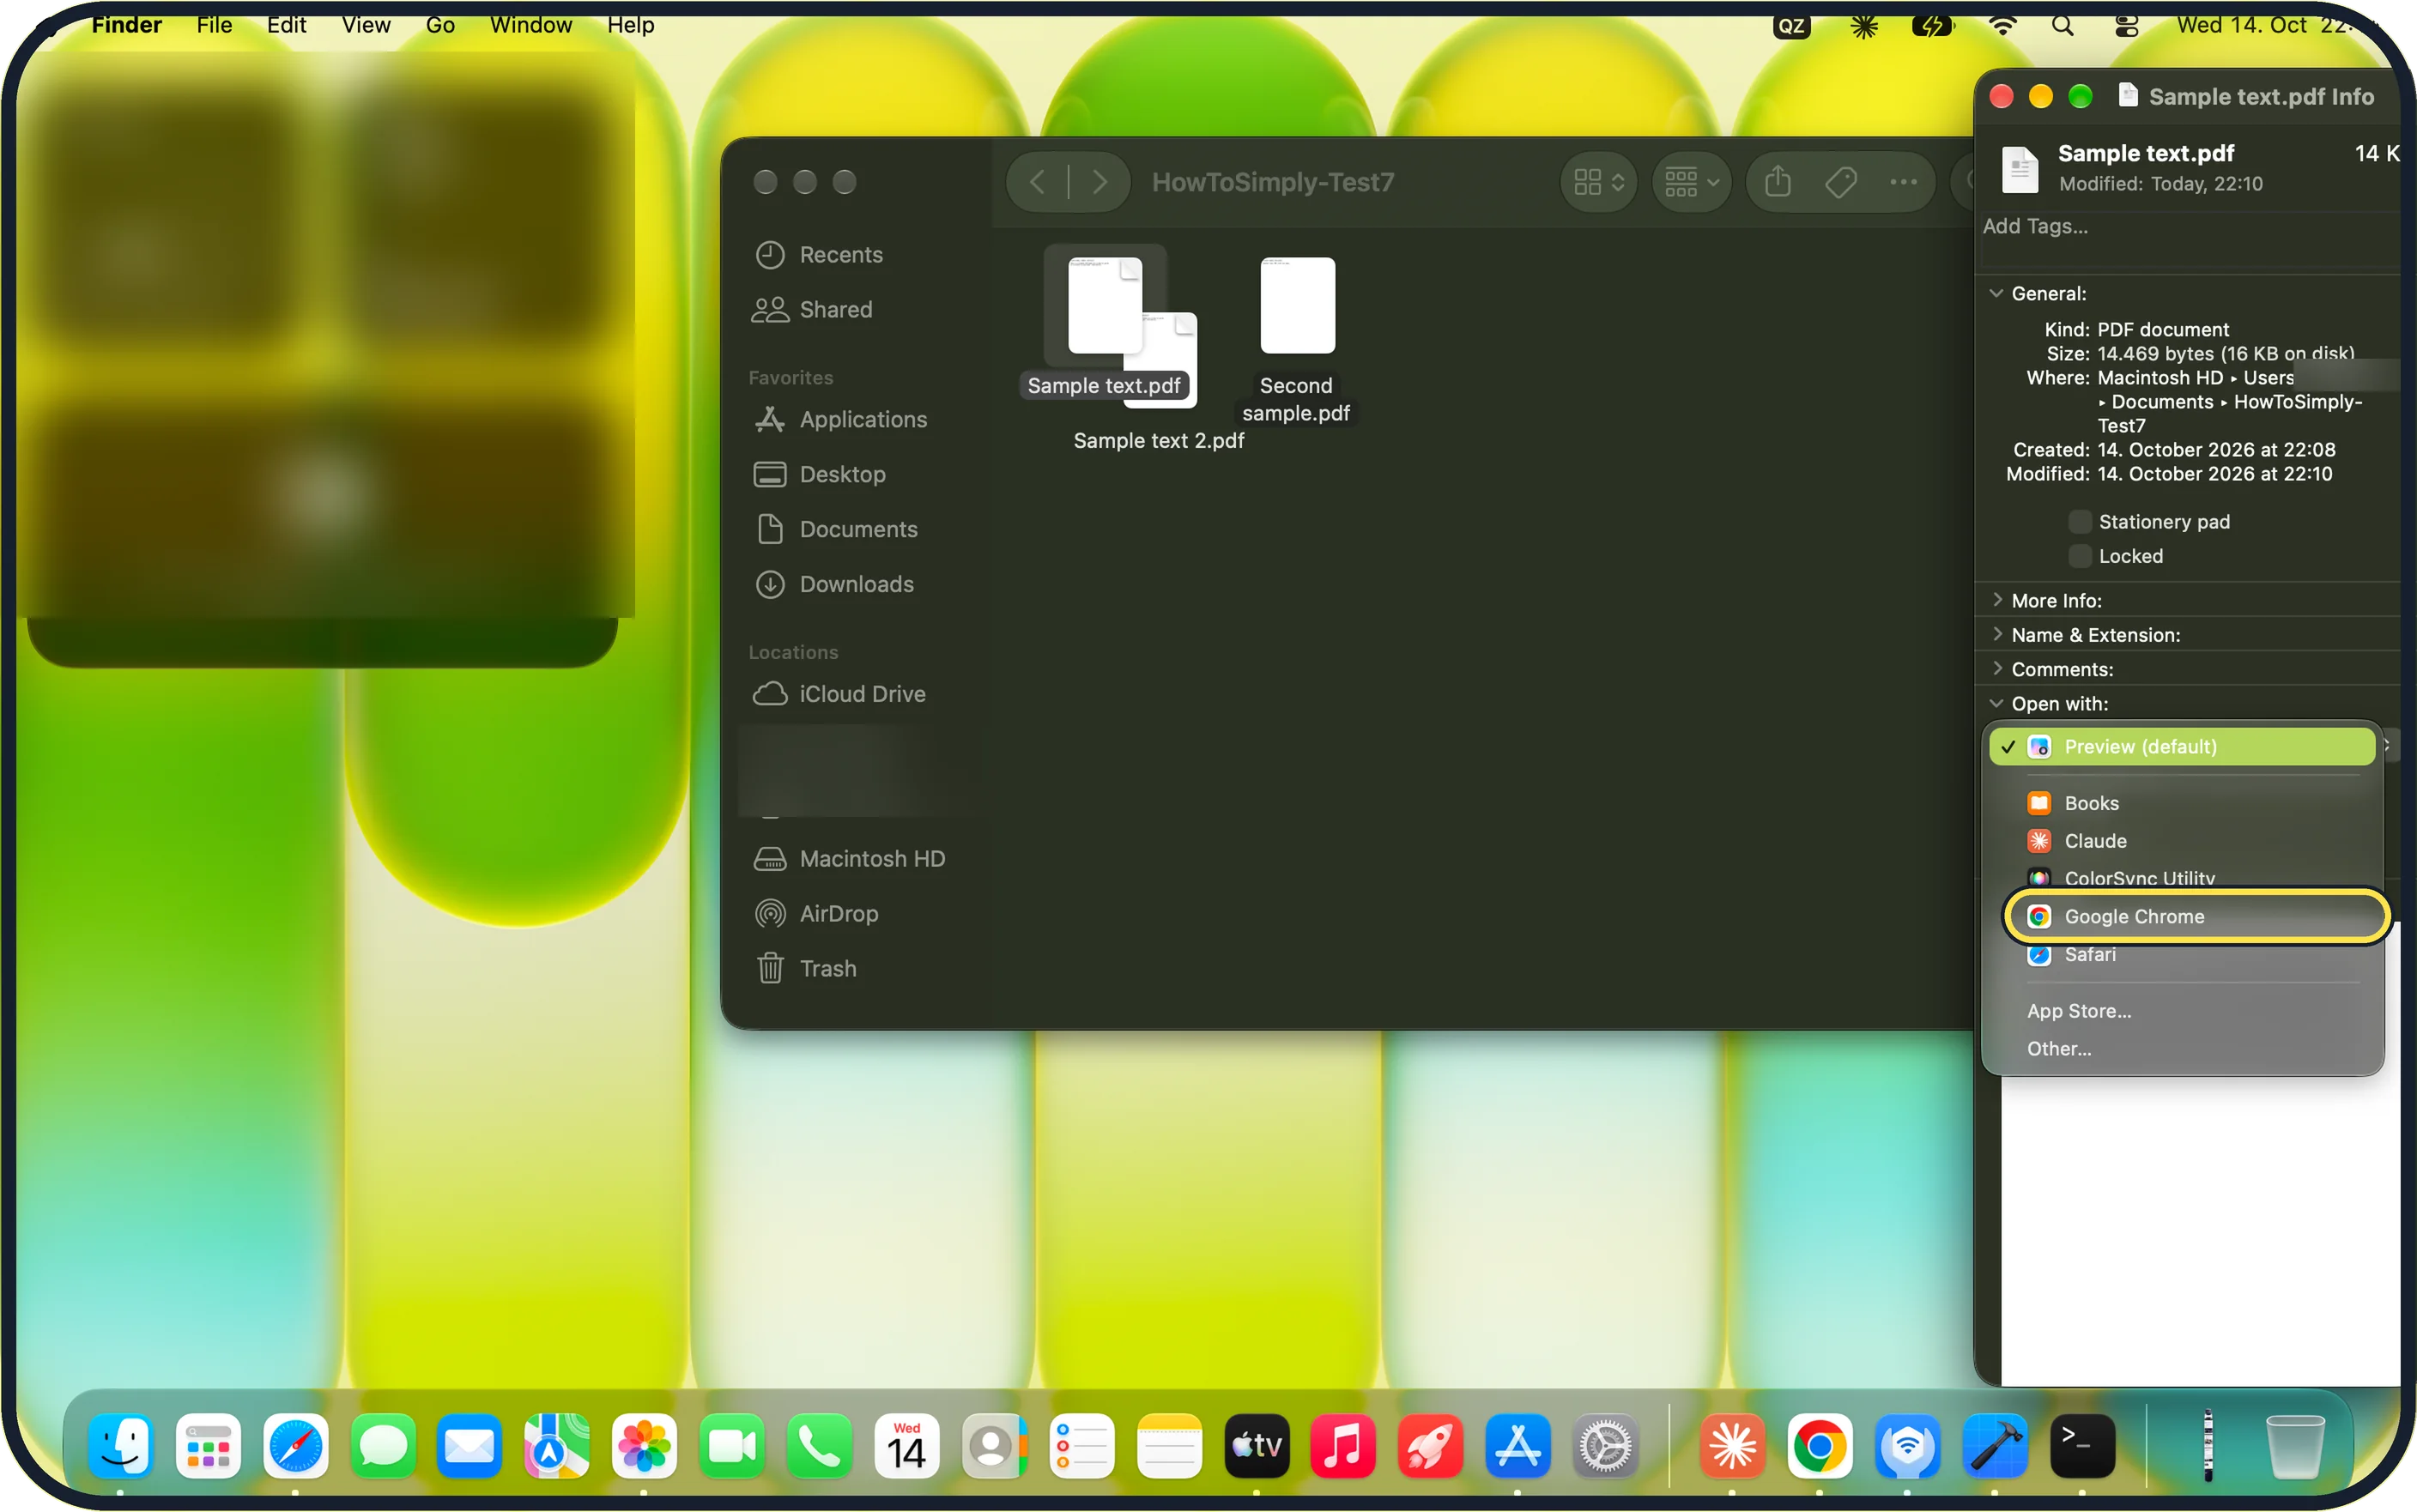Toggle the Stationery pad checkbox
The height and width of the screenshot is (1512, 2417).
point(2080,522)
